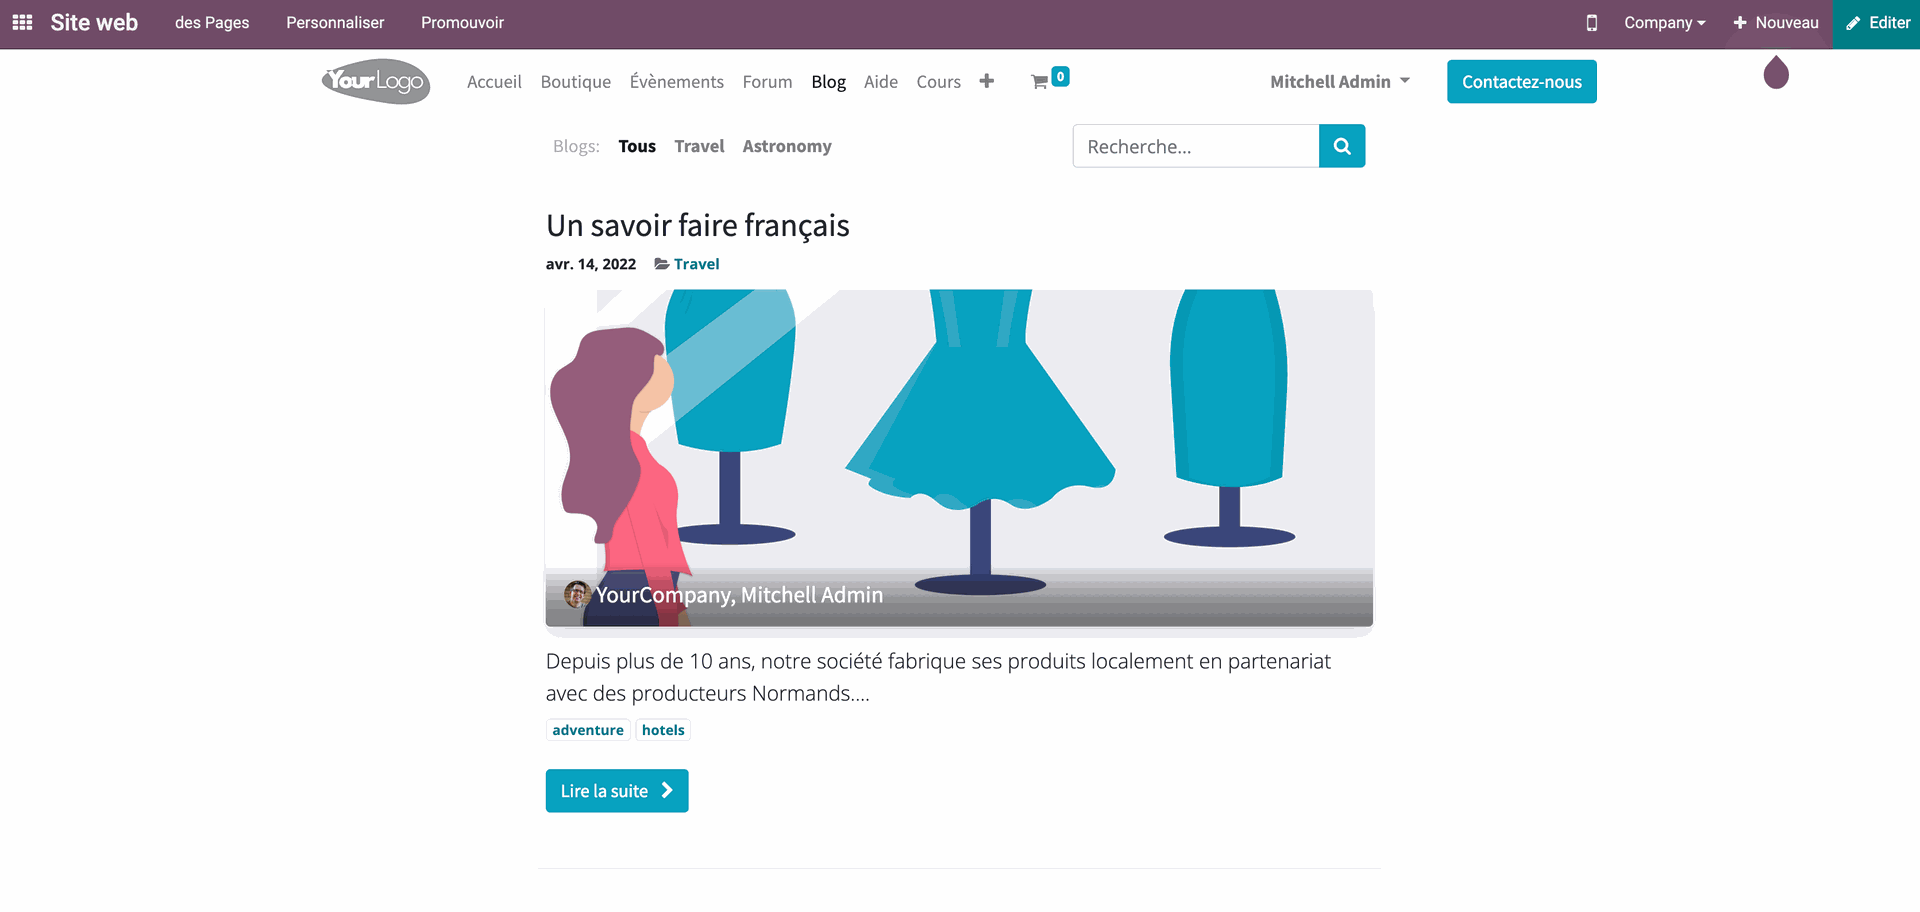Open the Personnaliser menu

pyautogui.click(x=335, y=22)
